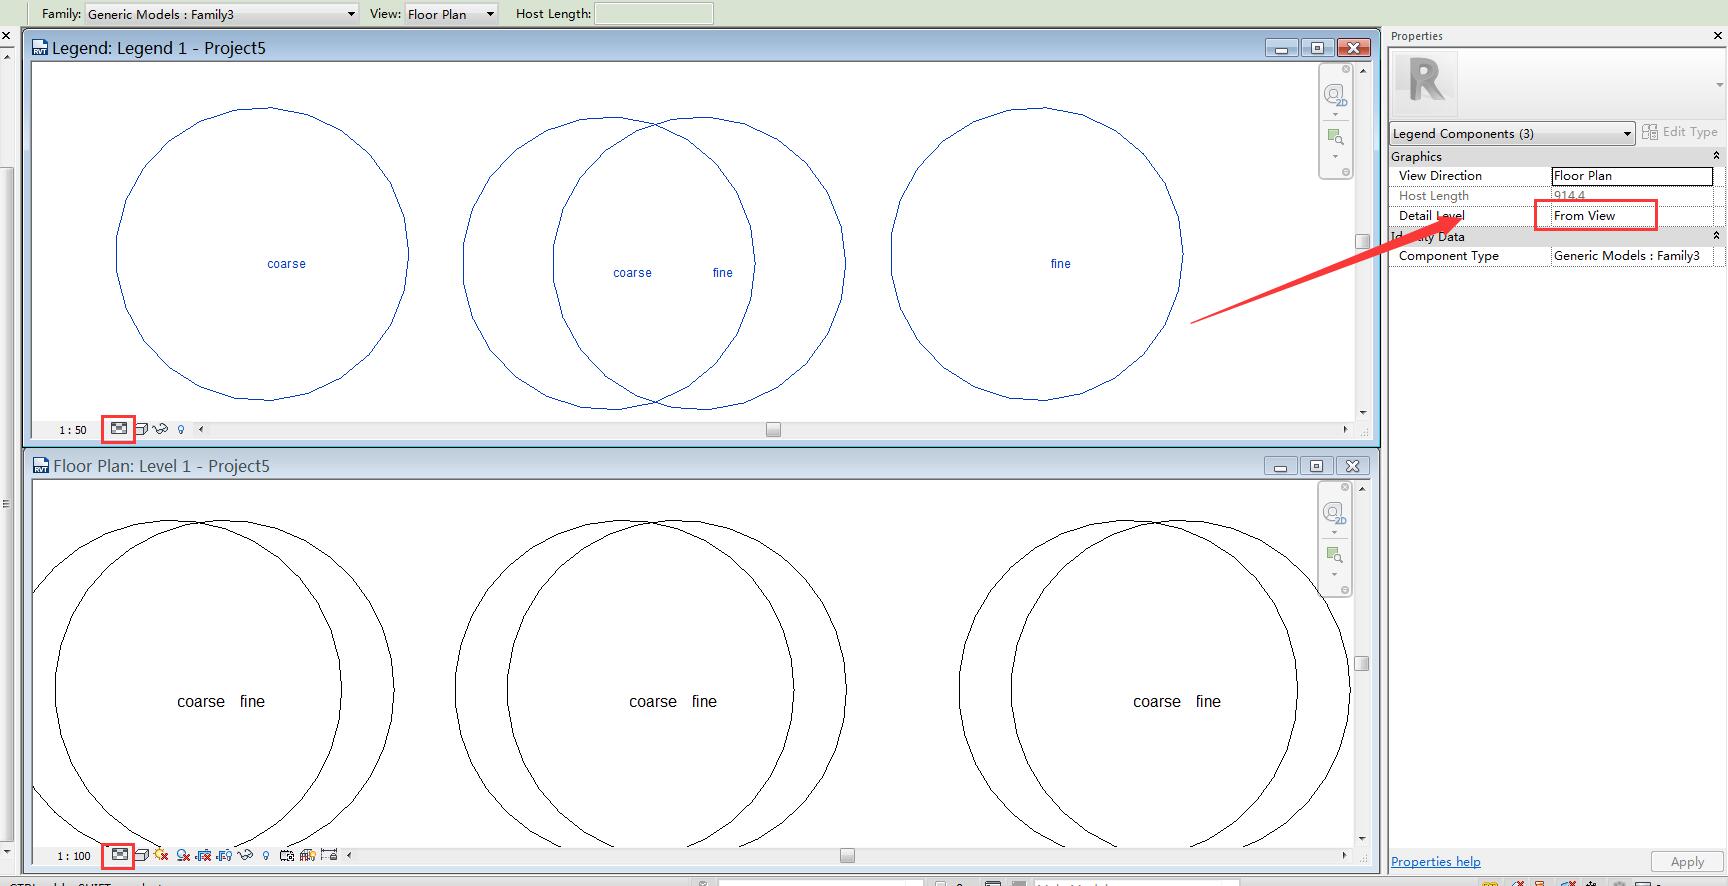
Task: Toggle Analytical Model icon in Floor Plan view
Action: point(307,855)
